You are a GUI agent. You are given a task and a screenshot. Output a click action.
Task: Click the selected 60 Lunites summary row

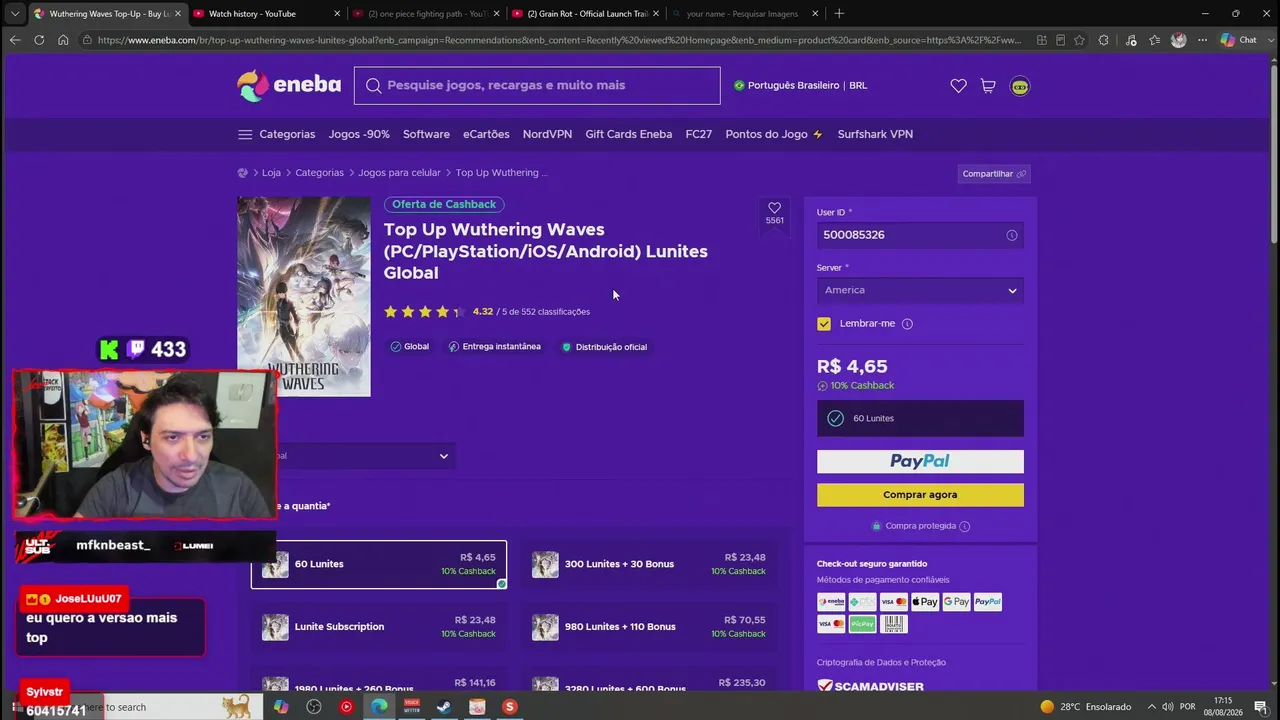tap(920, 419)
